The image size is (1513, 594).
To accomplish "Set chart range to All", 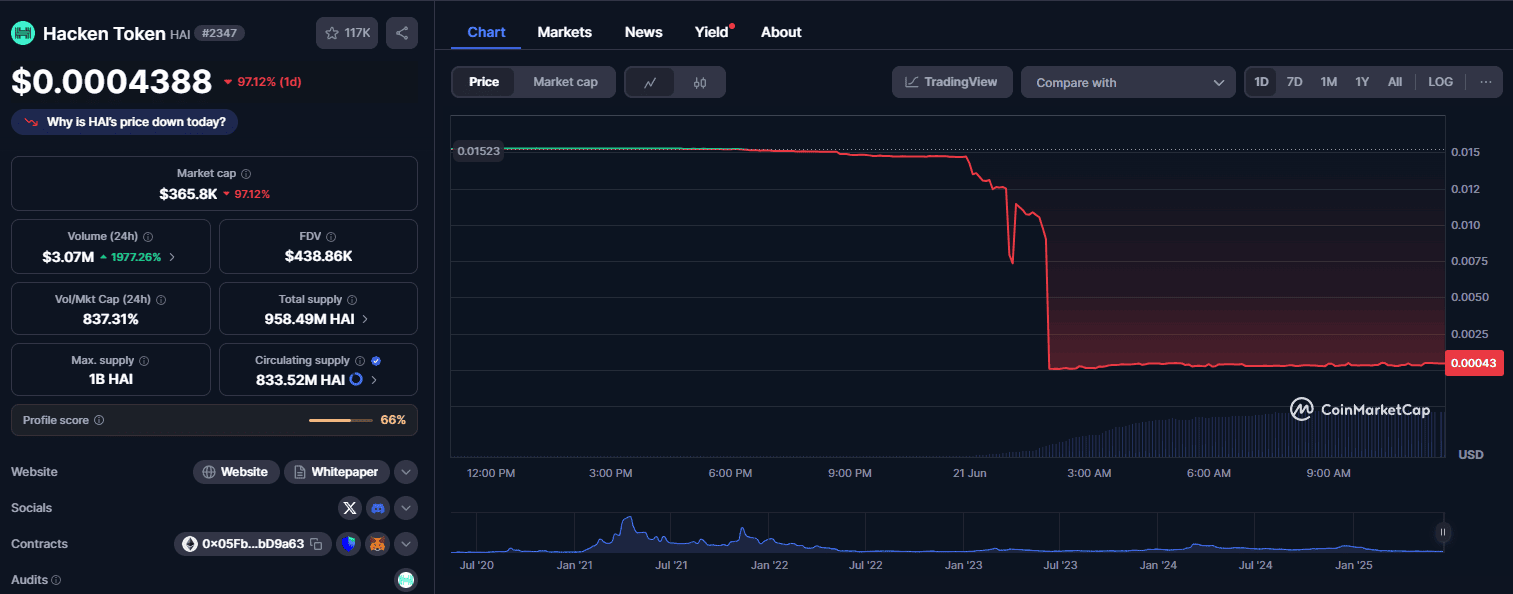I will (1395, 82).
